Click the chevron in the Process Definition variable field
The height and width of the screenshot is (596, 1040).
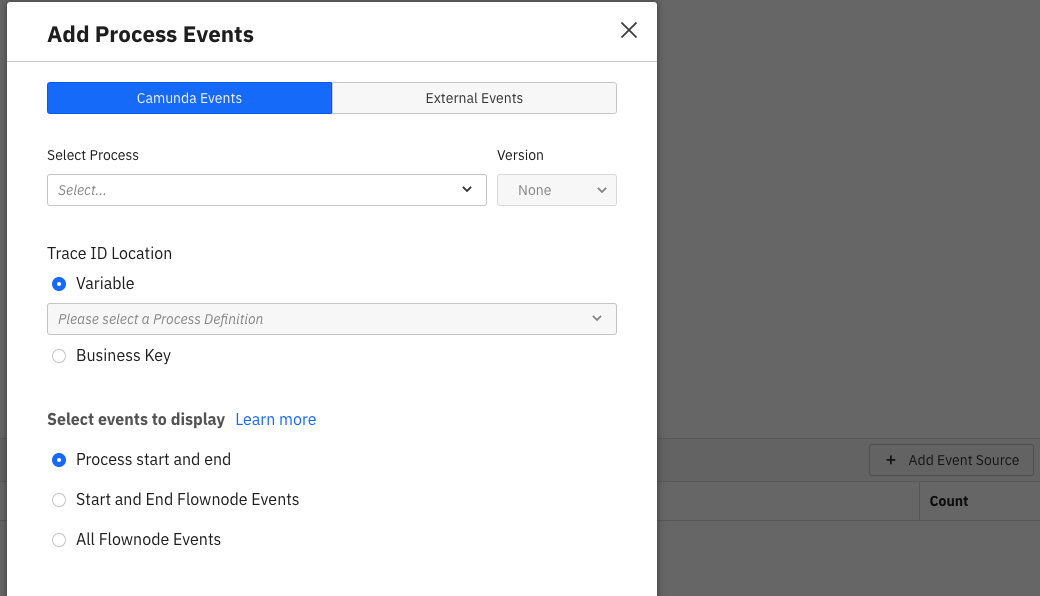pos(597,319)
